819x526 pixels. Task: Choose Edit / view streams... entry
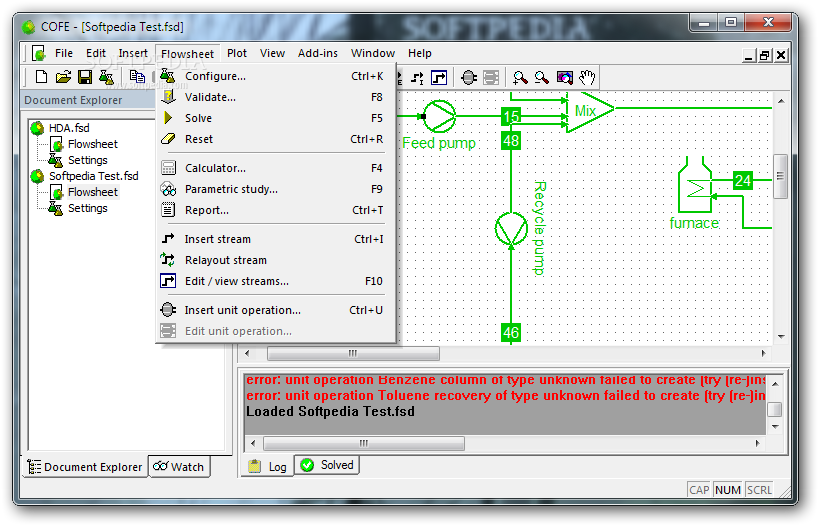click(275, 281)
